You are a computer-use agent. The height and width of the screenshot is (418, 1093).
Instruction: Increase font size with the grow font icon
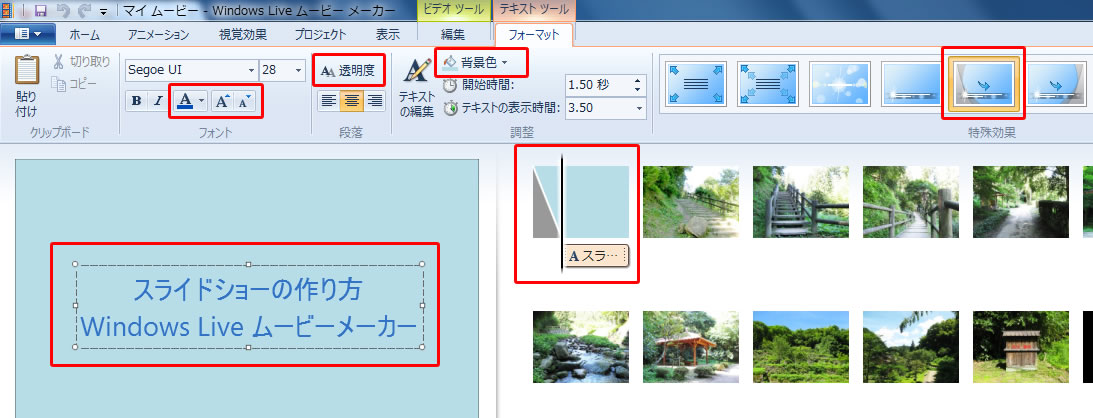(222, 101)
